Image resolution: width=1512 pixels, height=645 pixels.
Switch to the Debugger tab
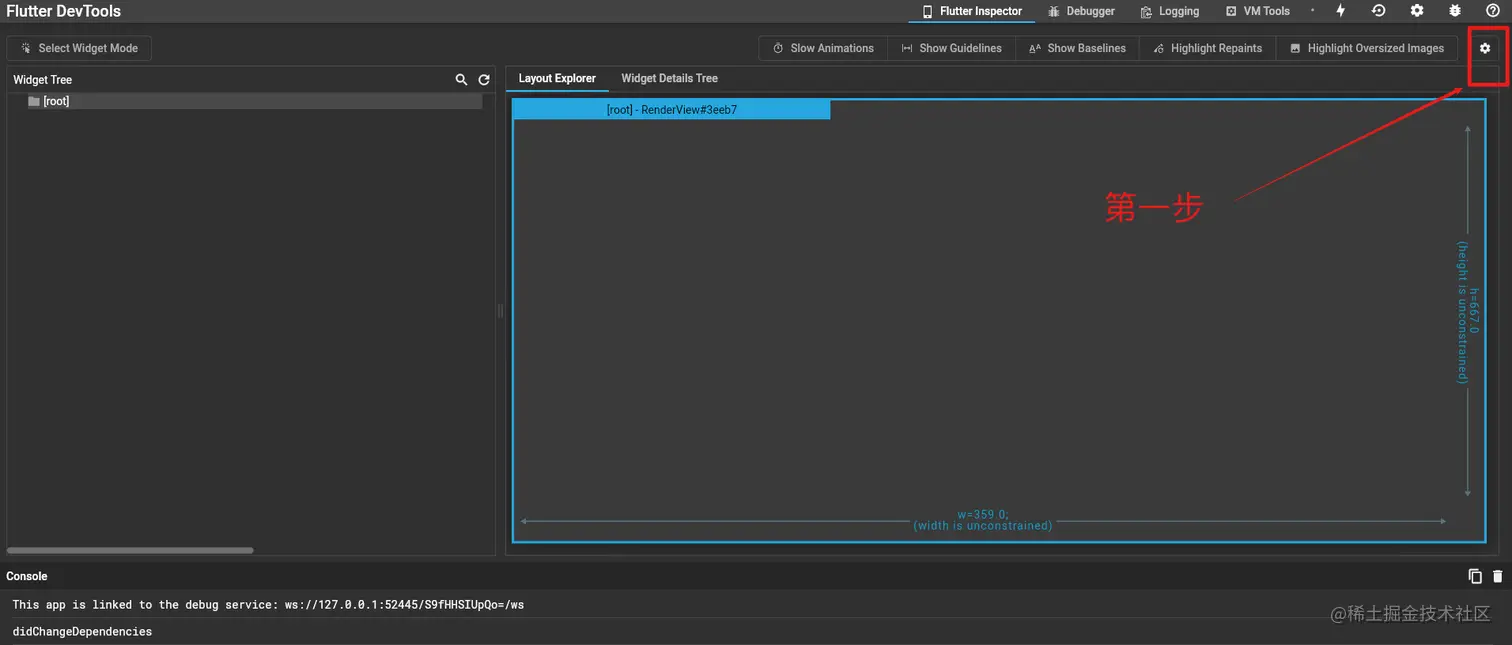pos(1081,11)
